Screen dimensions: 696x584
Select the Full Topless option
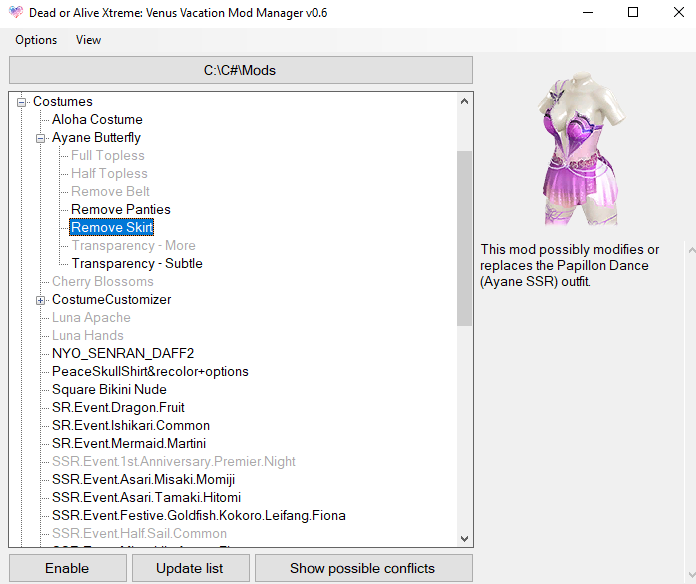[108, 155]
